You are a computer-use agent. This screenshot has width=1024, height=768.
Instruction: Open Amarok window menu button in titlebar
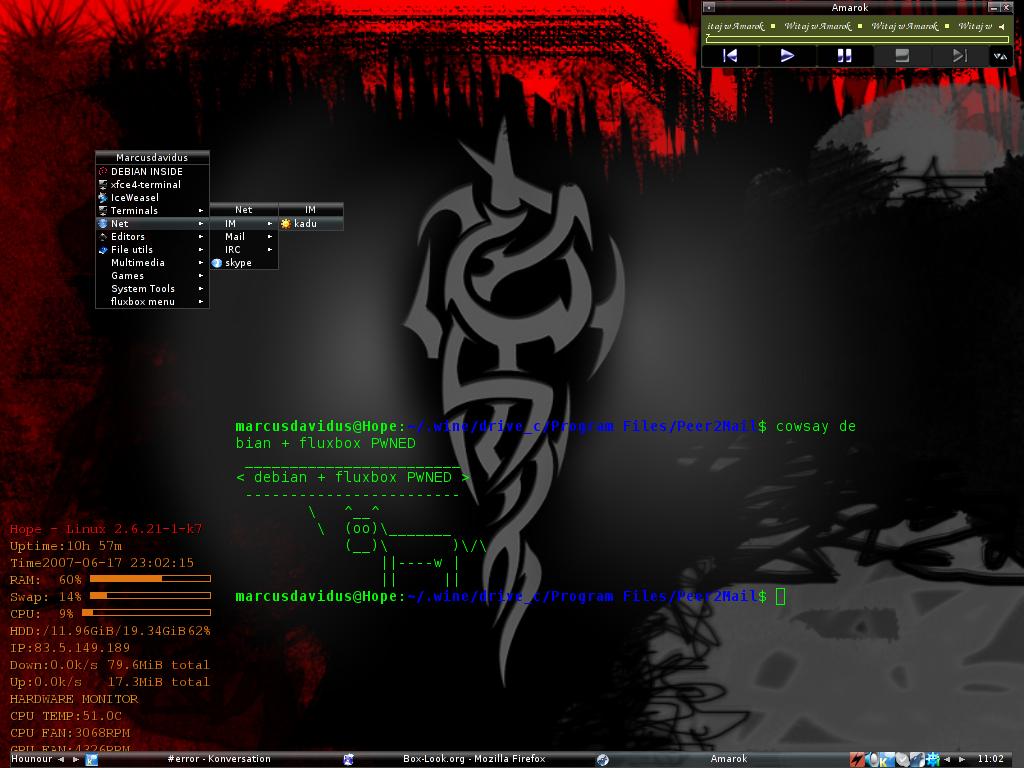click(709, 8)
